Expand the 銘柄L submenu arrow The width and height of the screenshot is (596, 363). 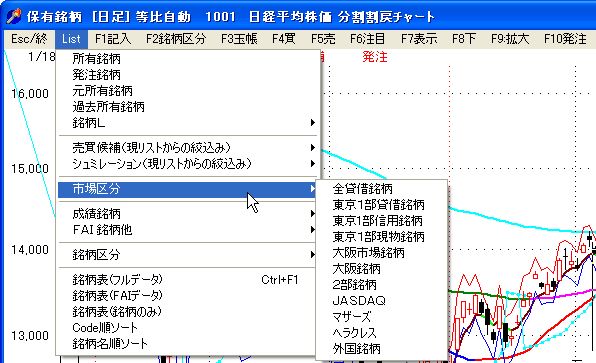(x=312, y=122)
